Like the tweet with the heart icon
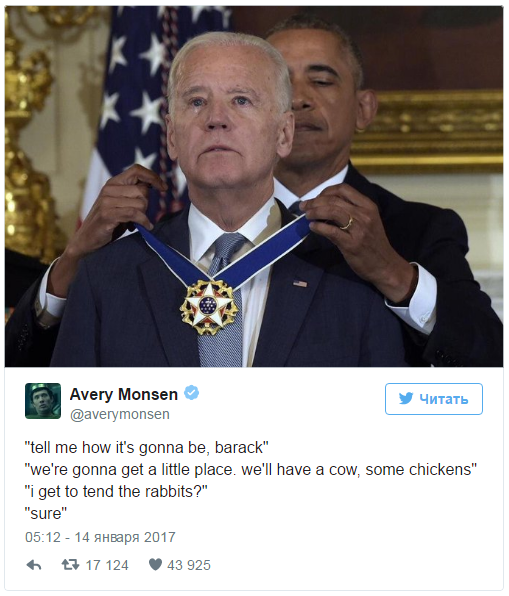This screenshot has width=509, height=596. [x=155, y=564]
